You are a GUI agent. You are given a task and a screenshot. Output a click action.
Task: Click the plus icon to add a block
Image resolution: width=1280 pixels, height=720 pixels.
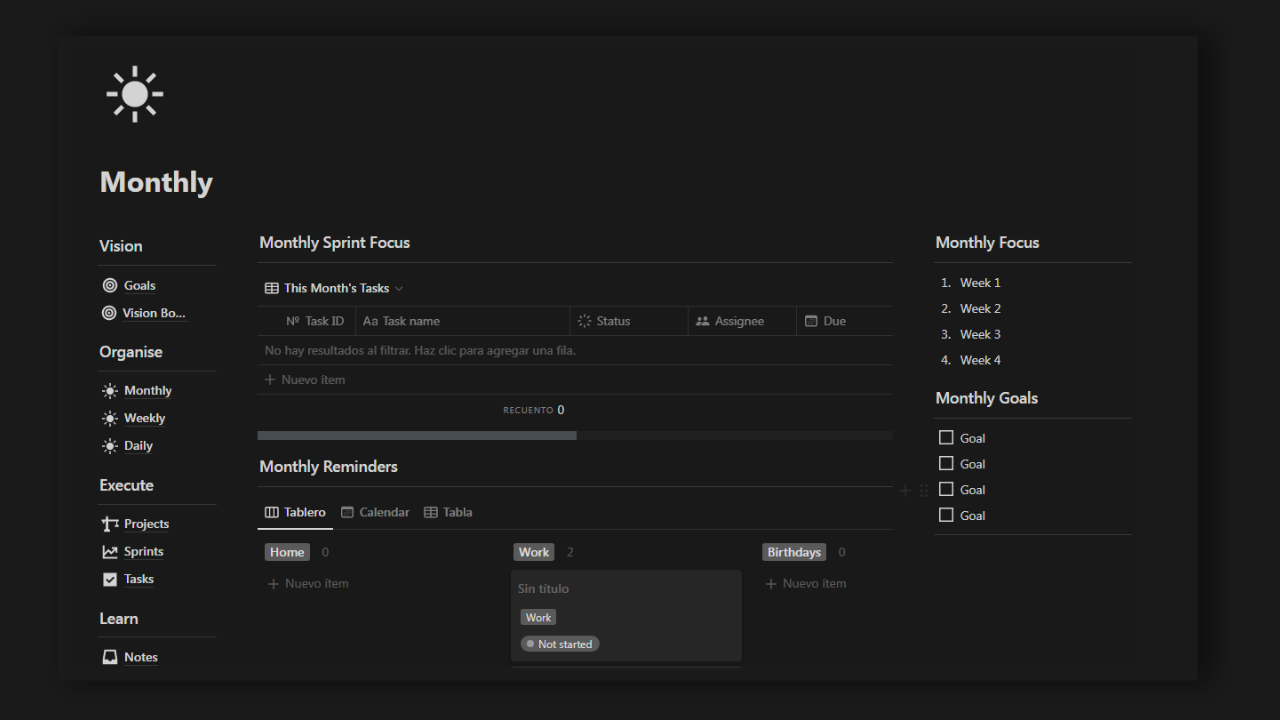tap(905, 491)
